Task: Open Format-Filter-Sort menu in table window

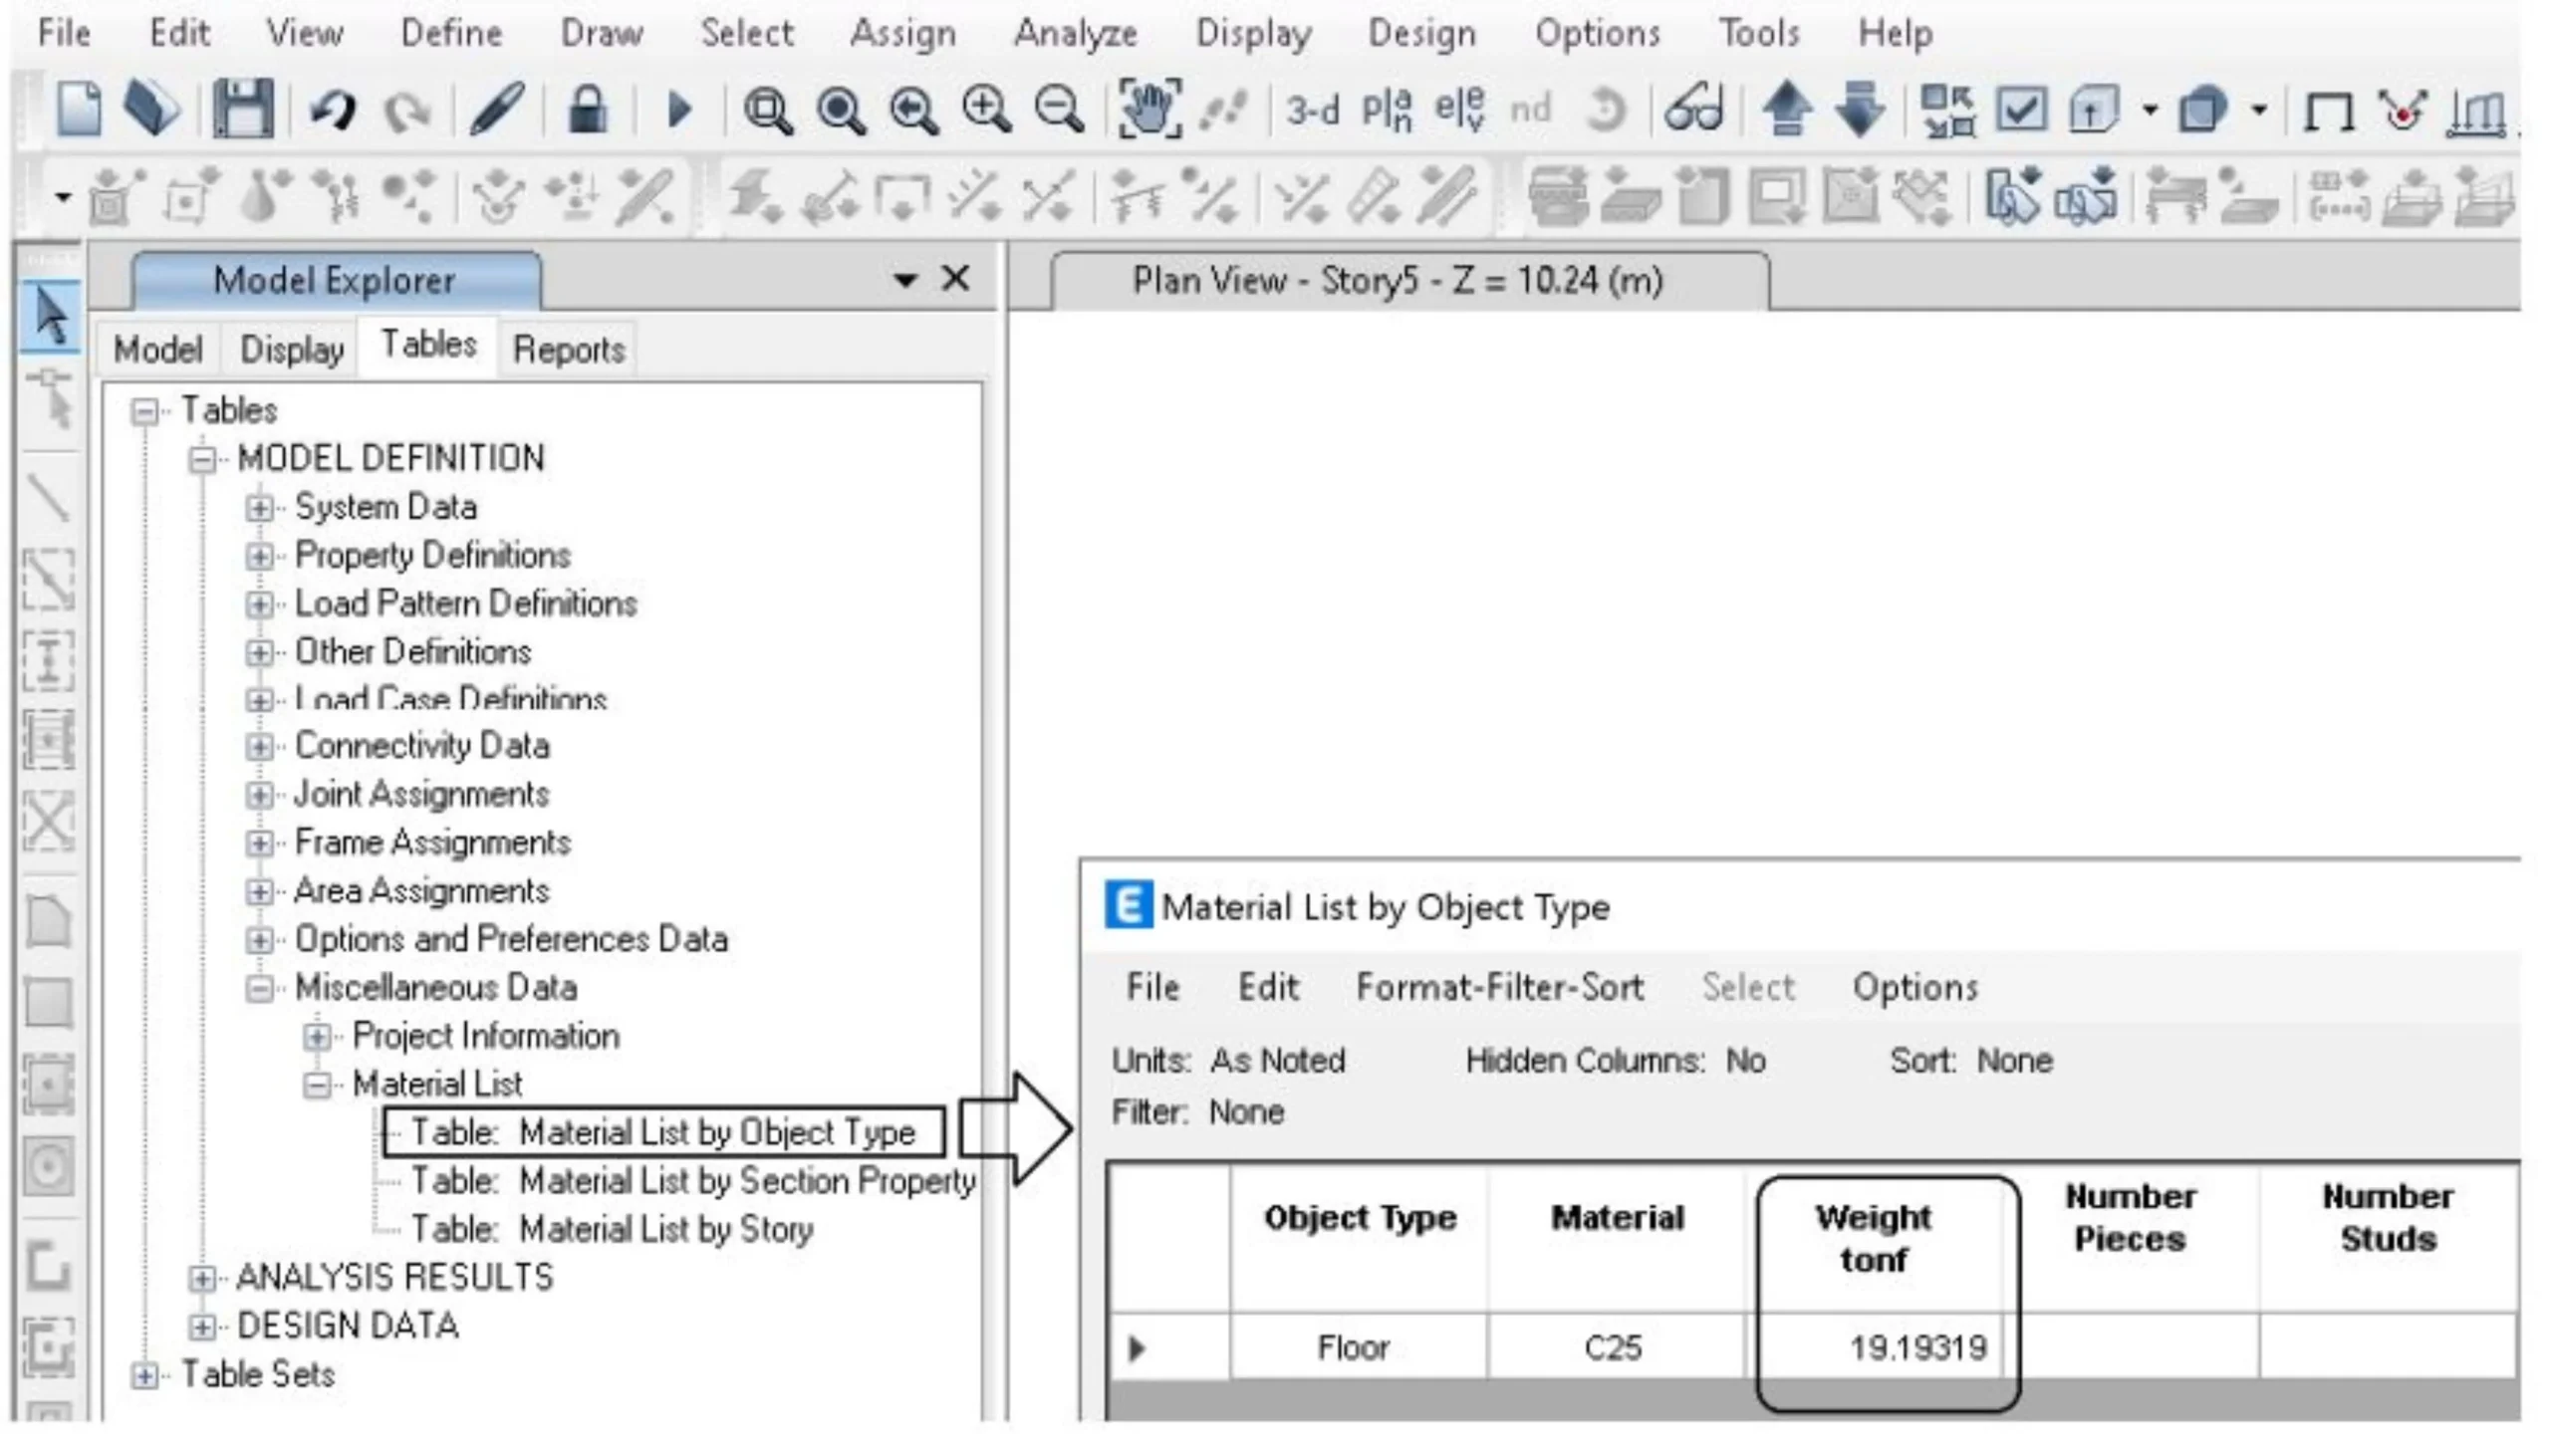Action: 1499,987
